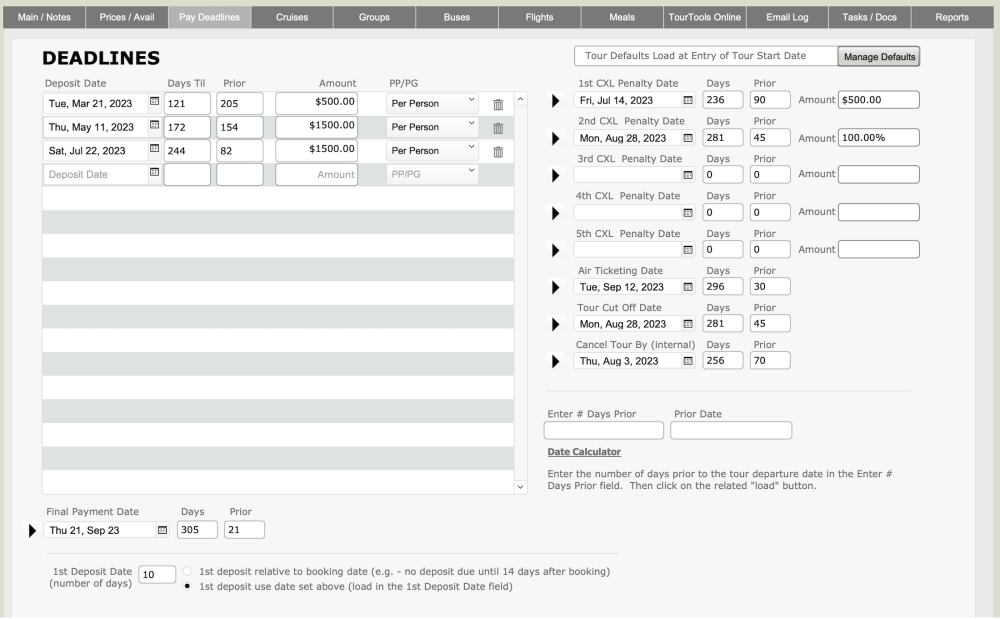
Task: Open calendar picker for Jul 22 deposit date
Action: click(x=154, y=149)
